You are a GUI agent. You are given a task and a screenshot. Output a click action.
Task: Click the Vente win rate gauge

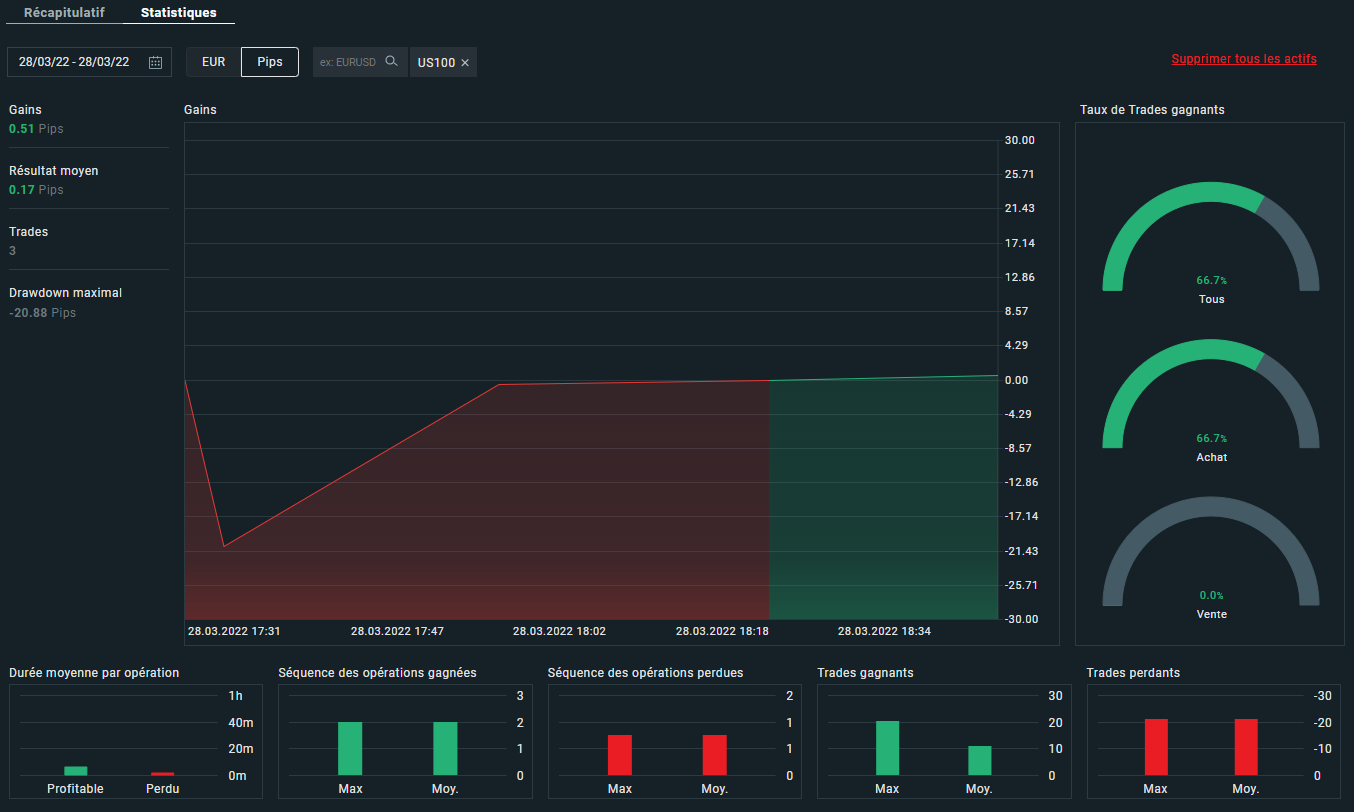point(1210,555)
